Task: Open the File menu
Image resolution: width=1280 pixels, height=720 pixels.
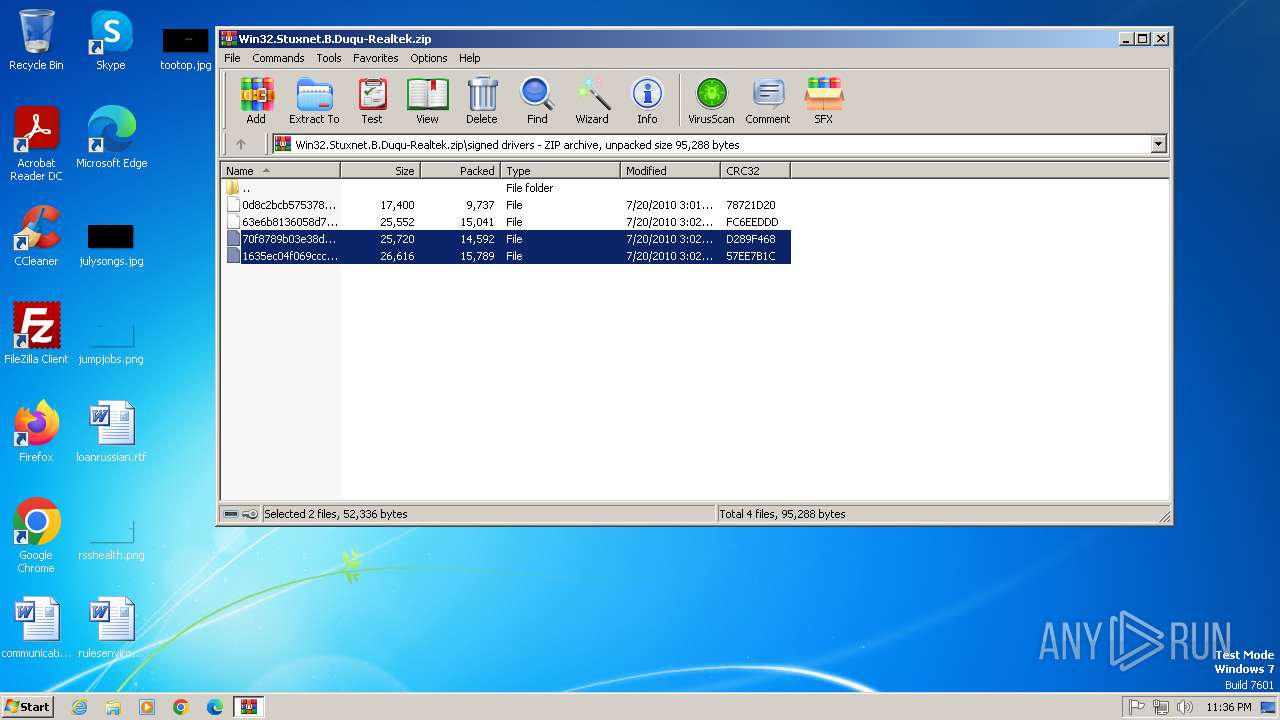Action: (232, 58)
